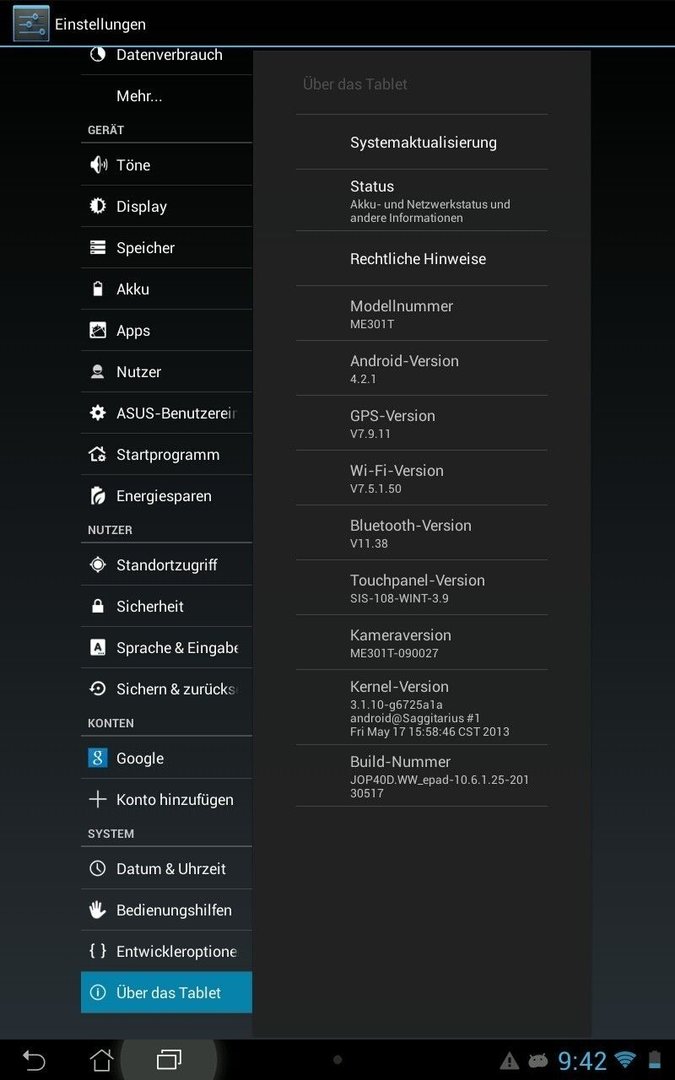This screenshot has height=1080, width=675.
Task: Open Systemaktualisierung
Action: (x=422, y=142)
